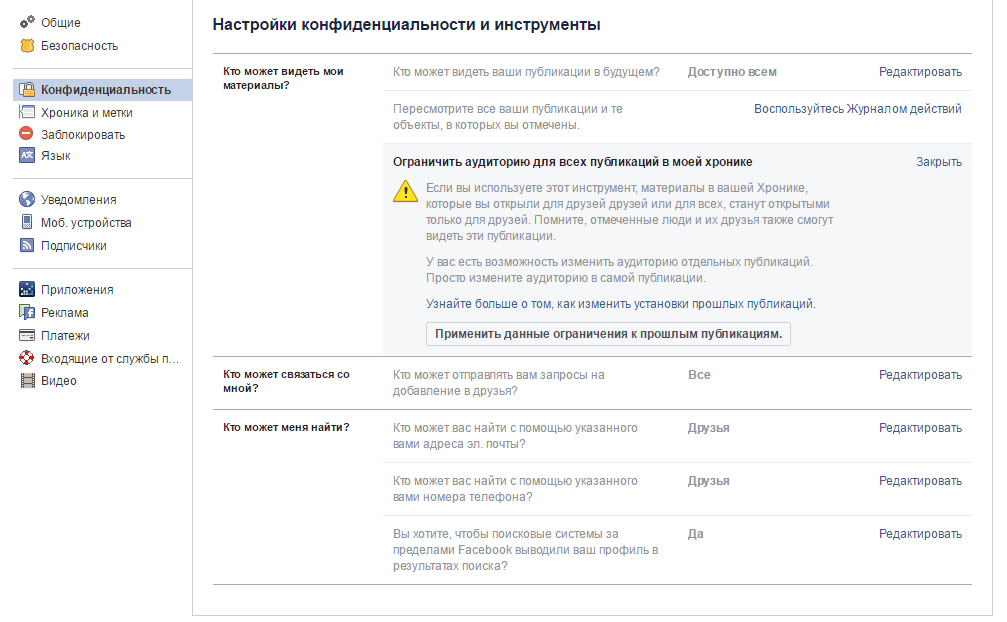
Task: Apply restrictions to past publications button
Action: 608,334
